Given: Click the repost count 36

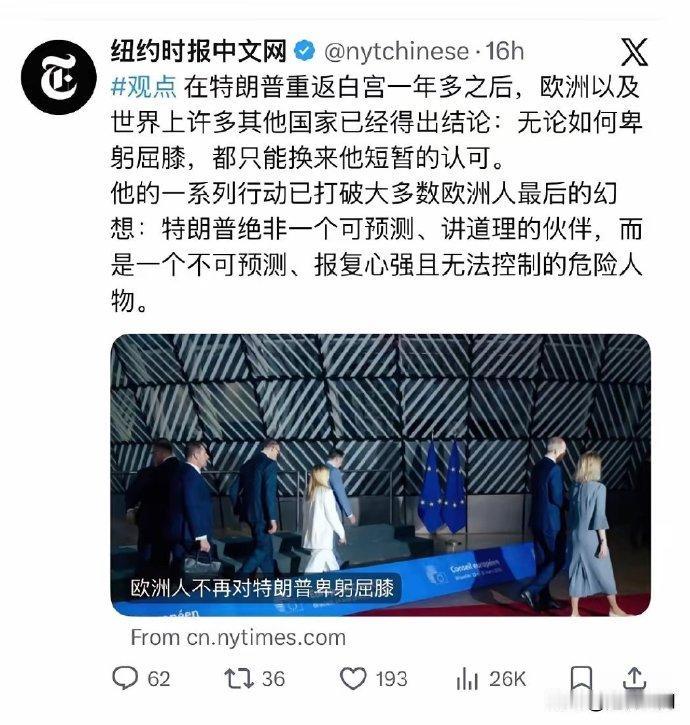Looking at the screenshot, I should [273, 679].
